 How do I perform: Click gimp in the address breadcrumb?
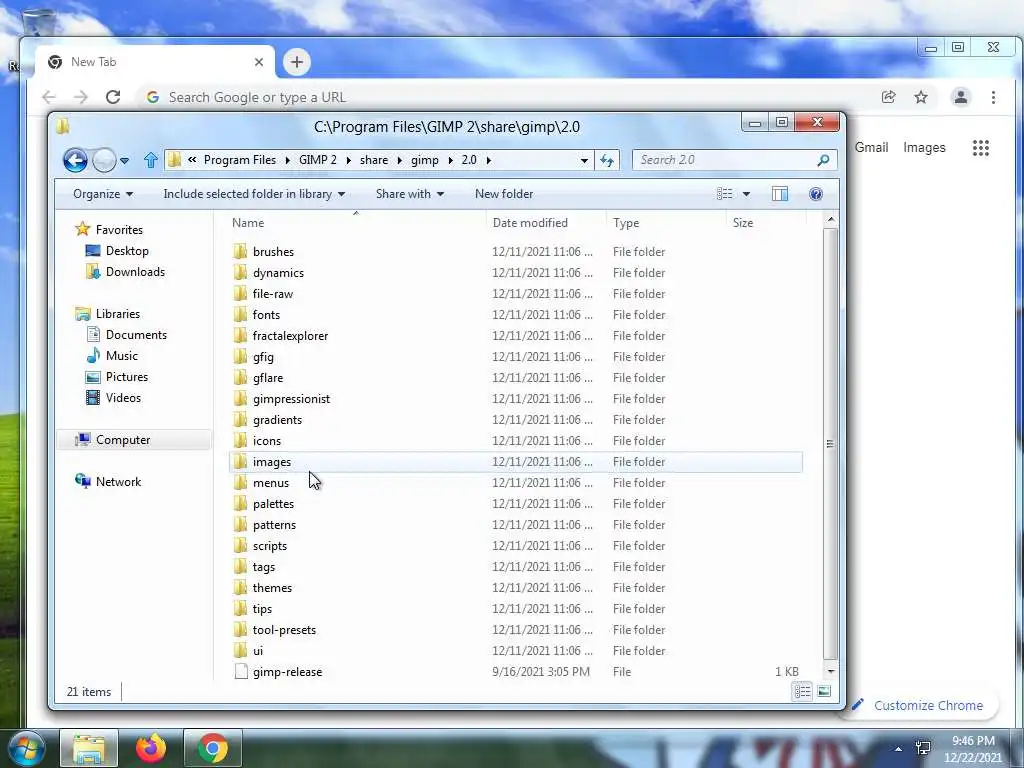[x=424, y=160]
